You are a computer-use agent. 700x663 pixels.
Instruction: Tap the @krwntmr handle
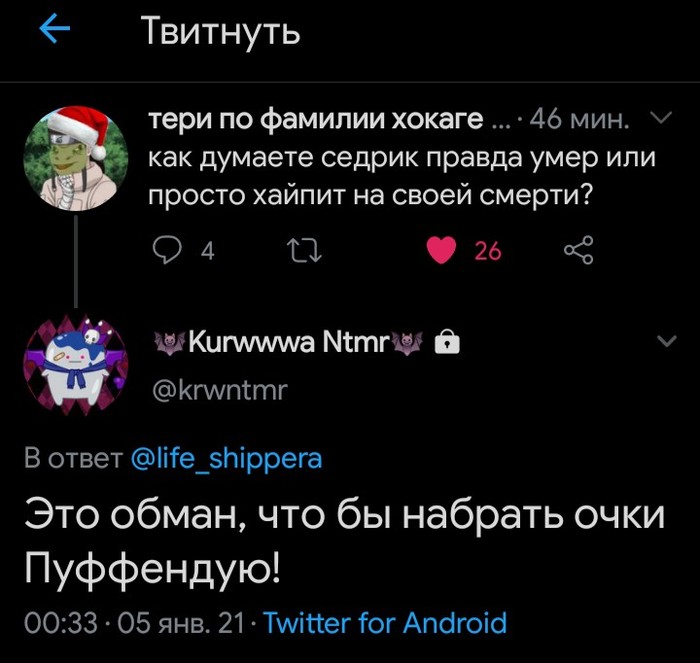coord(220,390)
